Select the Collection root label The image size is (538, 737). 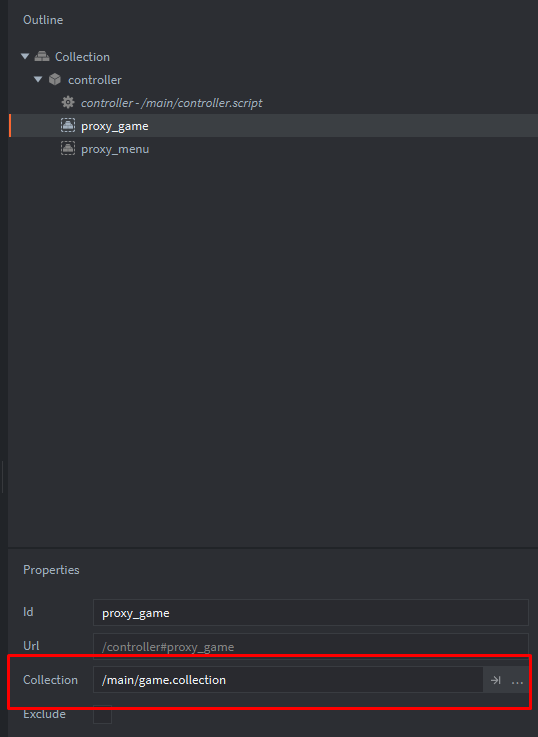click(82, 57)
